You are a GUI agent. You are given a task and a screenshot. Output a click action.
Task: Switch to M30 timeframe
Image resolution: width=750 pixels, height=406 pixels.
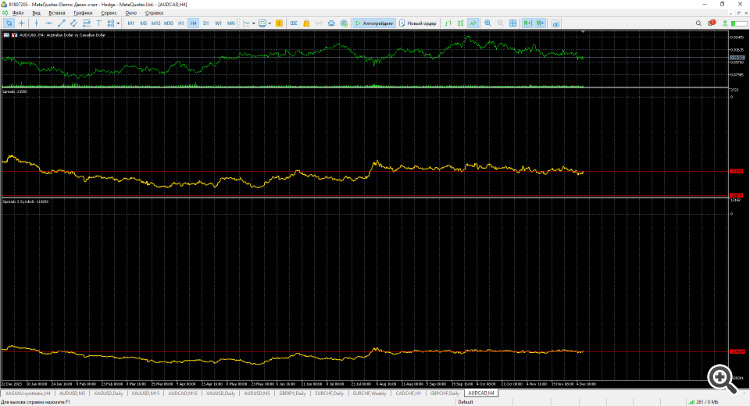[168, 23]
